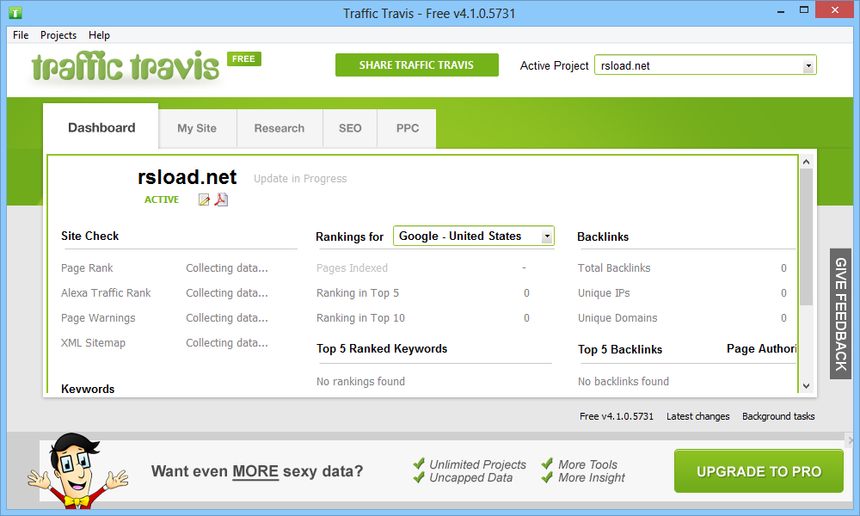Viewport: 860px width, 516px height.
Task: Switch to the Dashboard tab
Action: 101,127
